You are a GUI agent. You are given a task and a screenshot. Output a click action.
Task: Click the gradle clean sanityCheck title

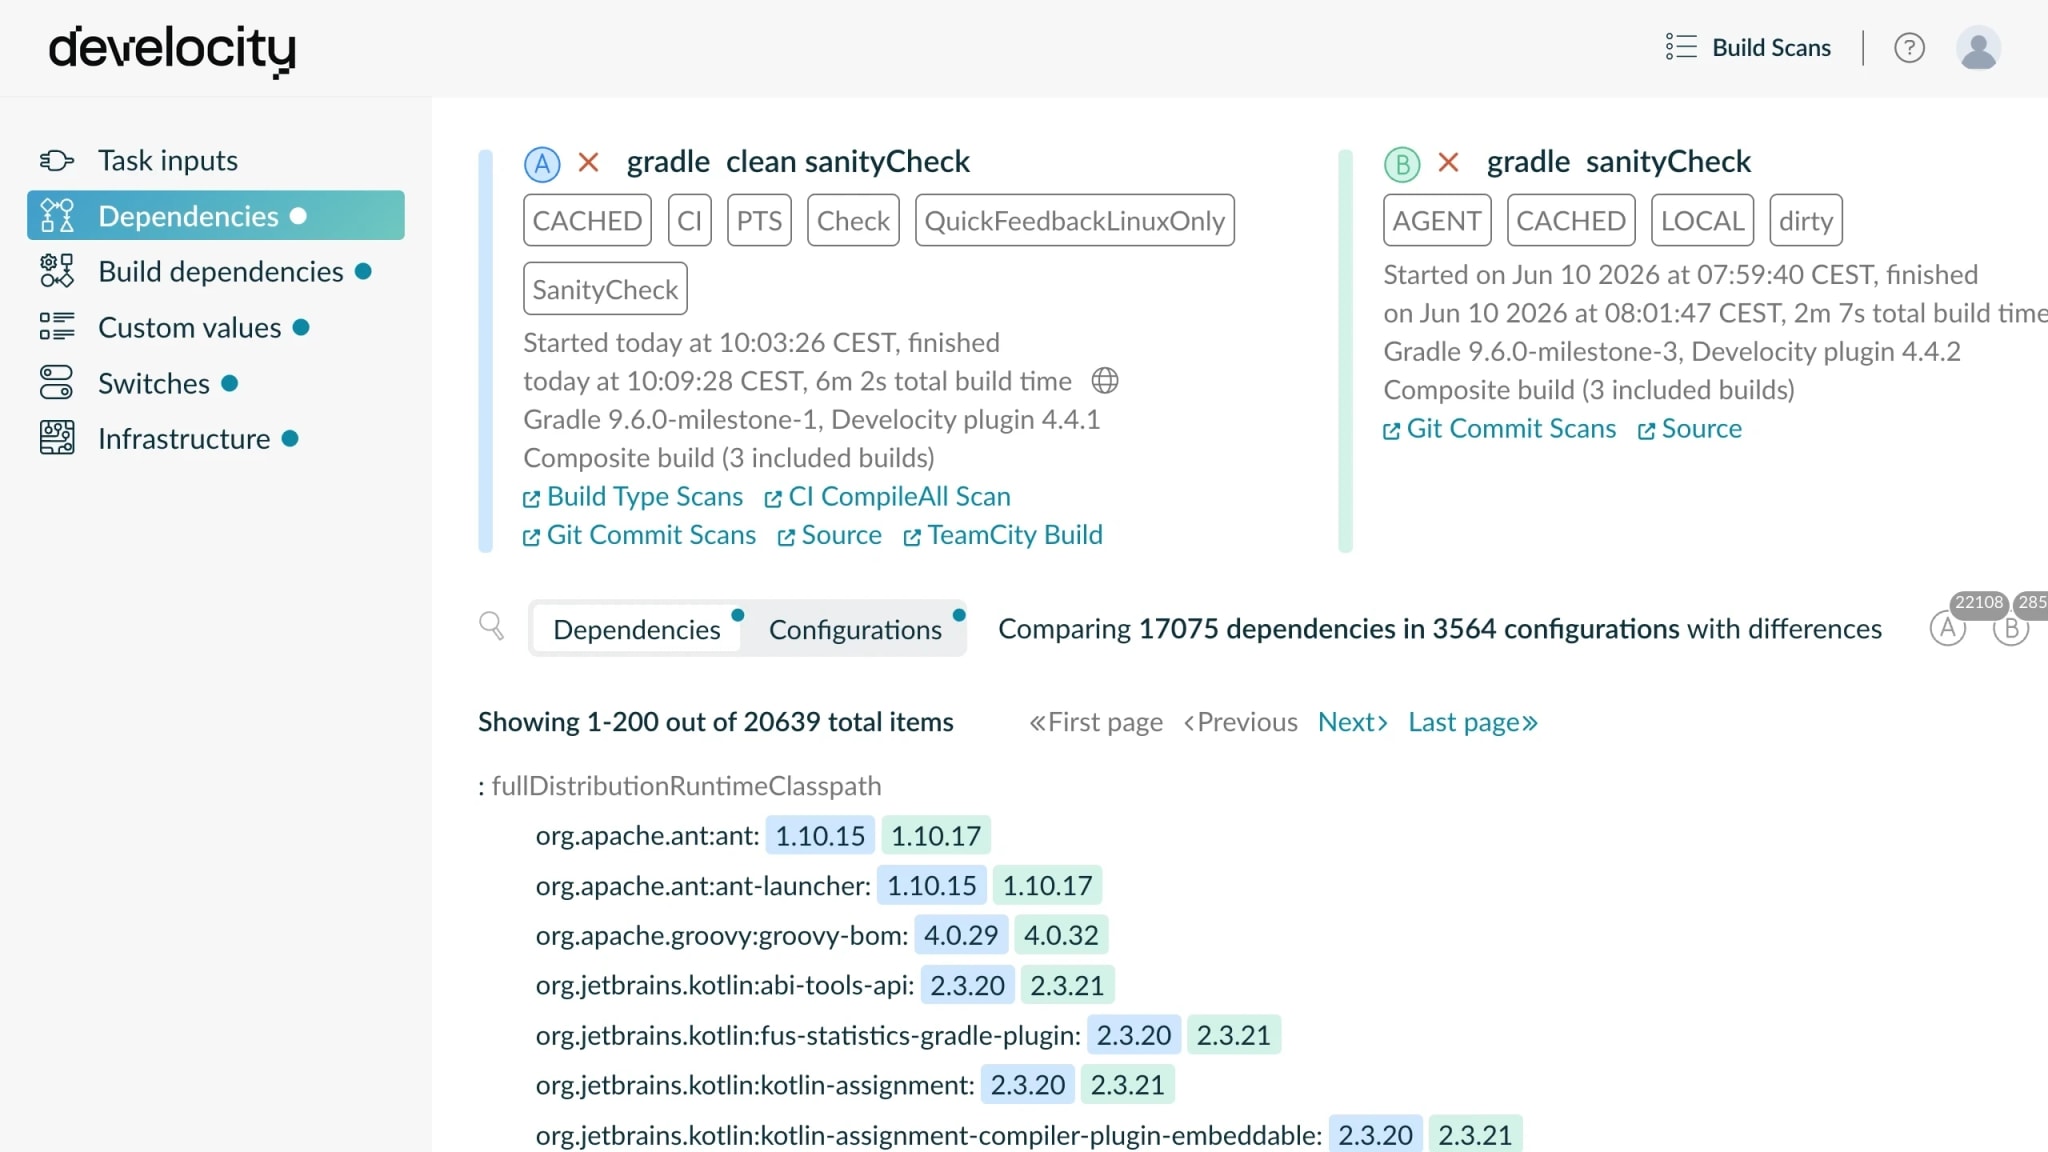(x=798, y=161)
